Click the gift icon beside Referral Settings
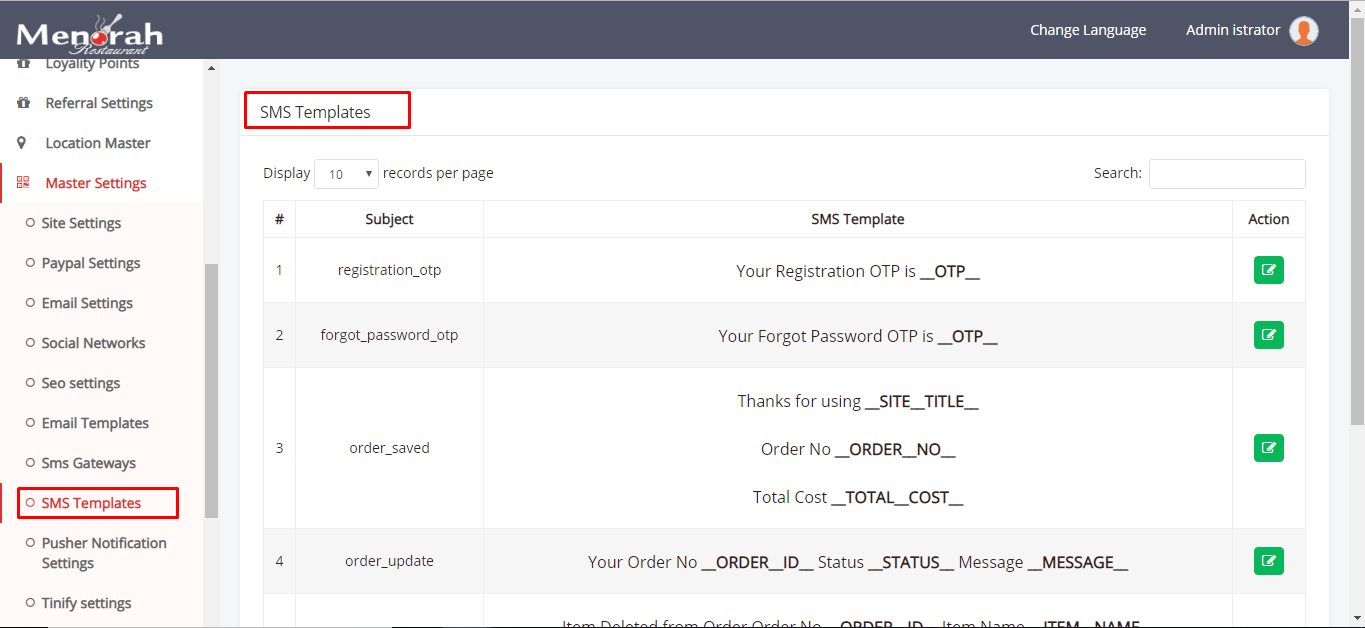This screenshot has height=628, width=1365. 22,102
